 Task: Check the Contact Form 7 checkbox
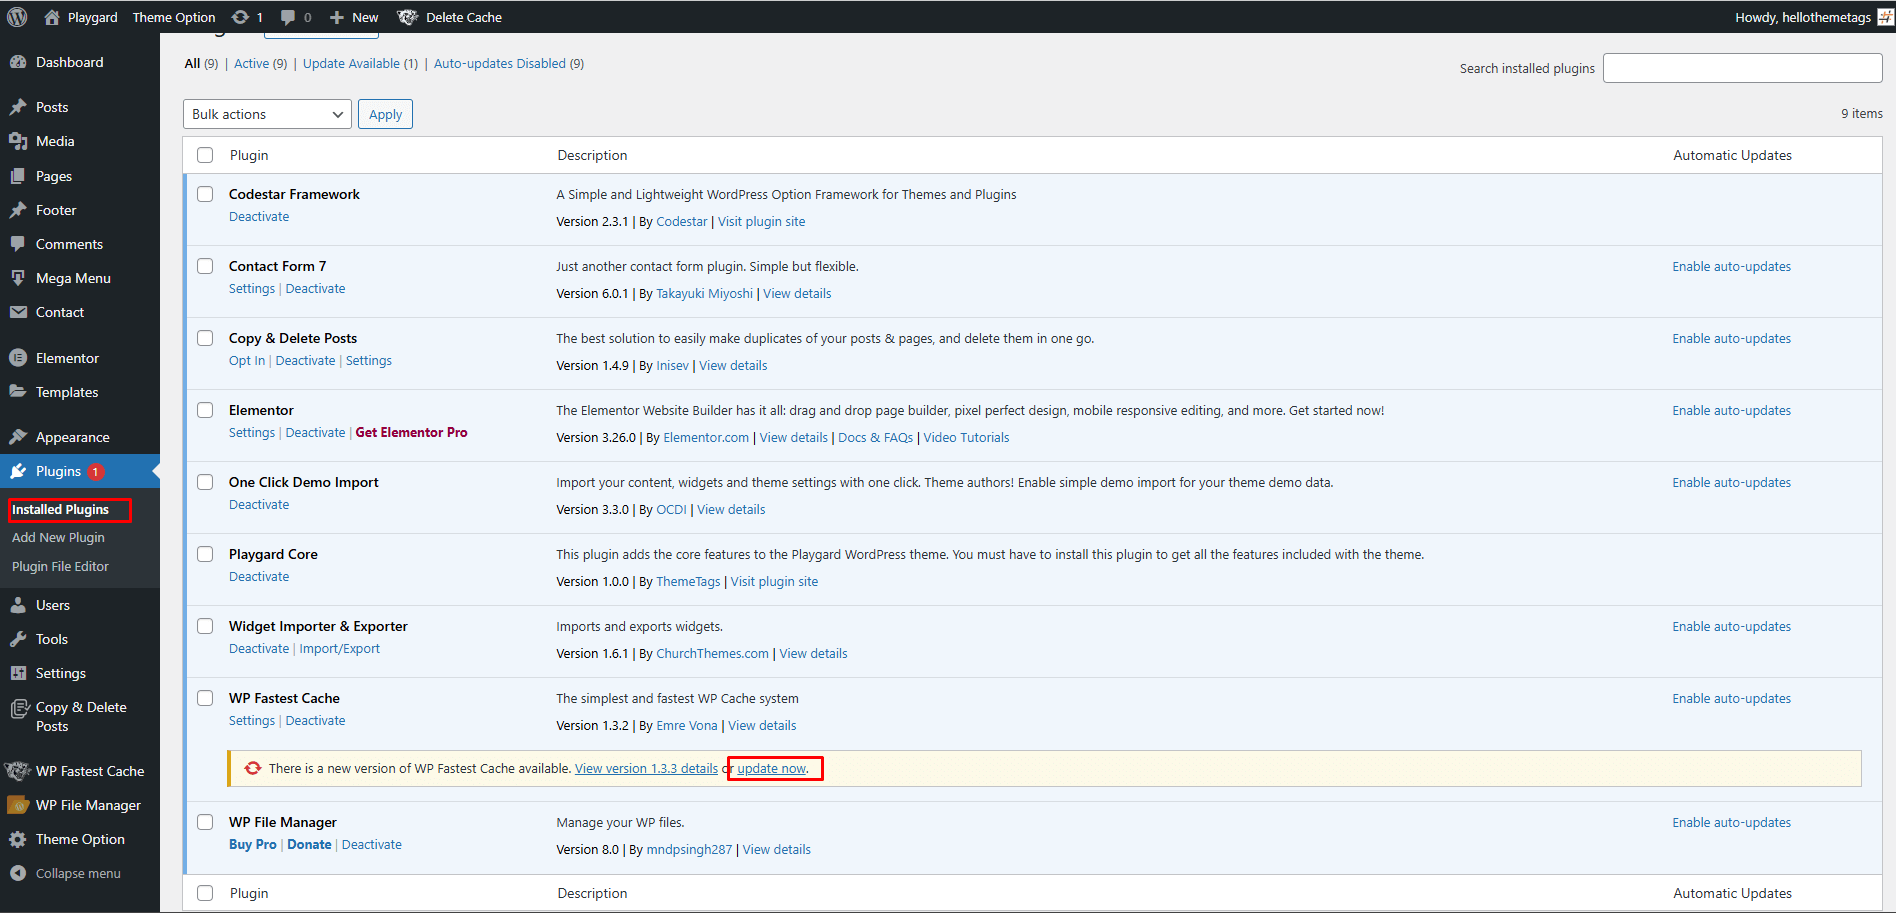point(205,266)
